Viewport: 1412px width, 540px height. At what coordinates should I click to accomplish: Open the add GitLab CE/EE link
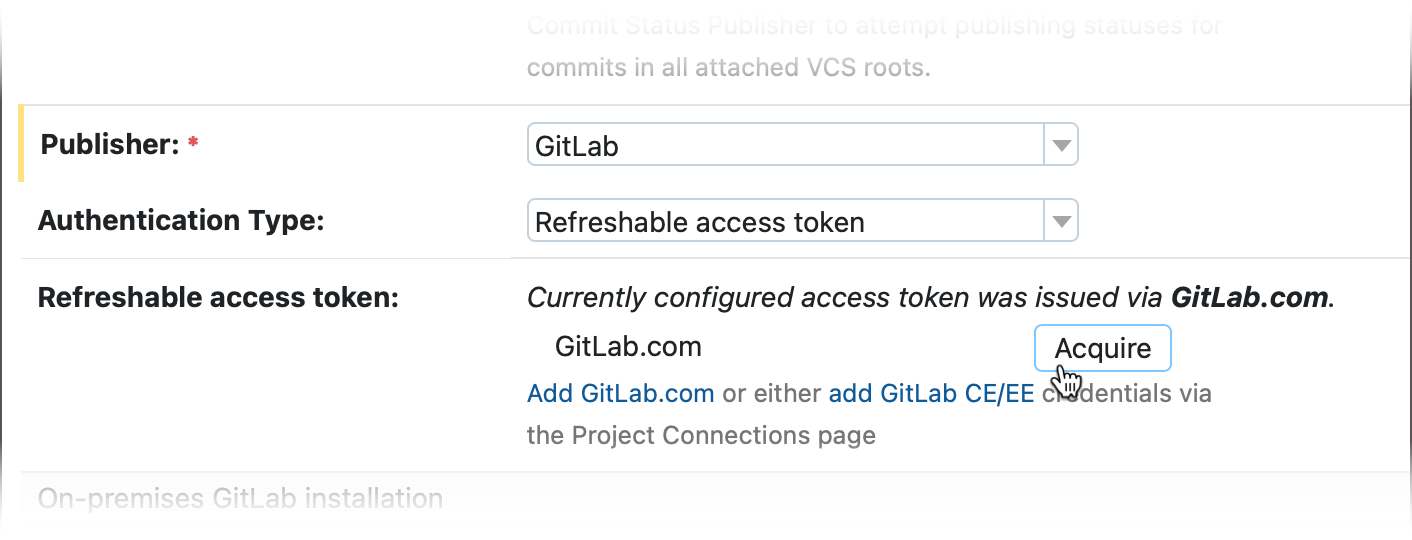[x=931, y=393]
